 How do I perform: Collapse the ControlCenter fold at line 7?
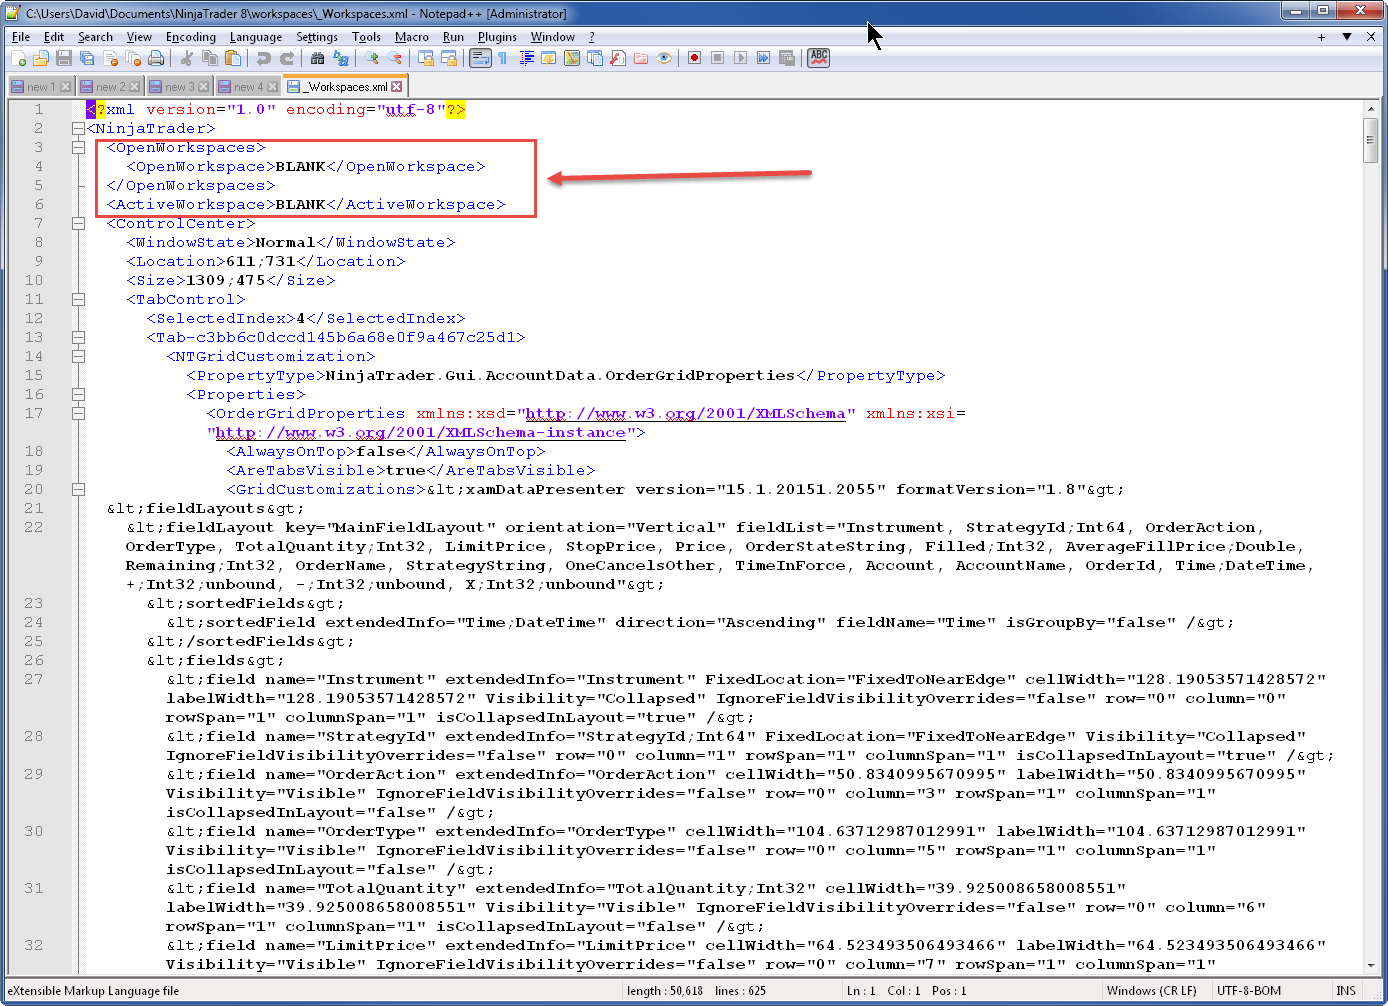coord(78,223)
